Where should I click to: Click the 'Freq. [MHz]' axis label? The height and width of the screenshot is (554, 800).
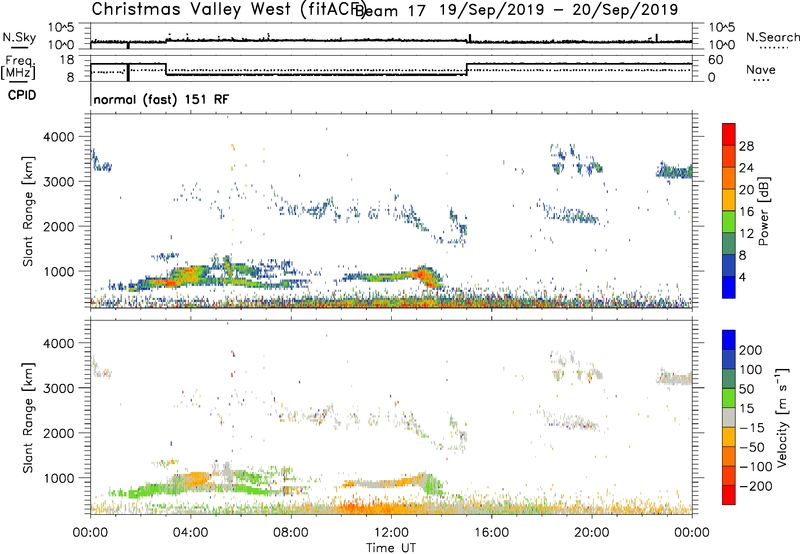tap(18, 67)
